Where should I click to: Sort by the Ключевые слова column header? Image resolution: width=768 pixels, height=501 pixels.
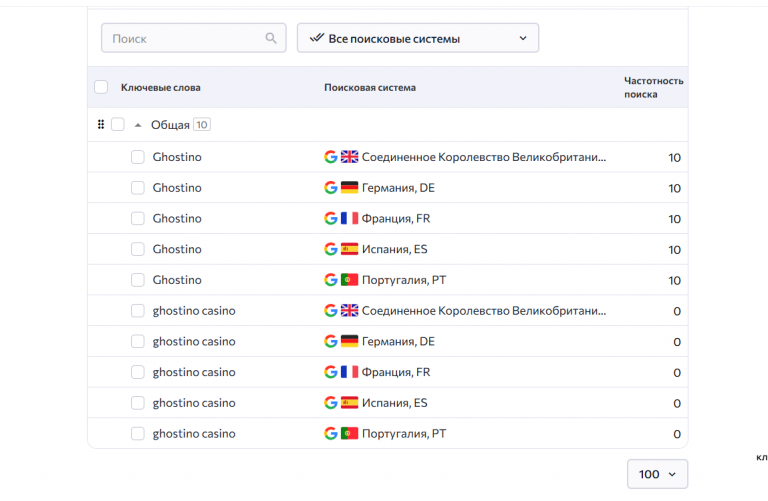click(x=160, y=88)
